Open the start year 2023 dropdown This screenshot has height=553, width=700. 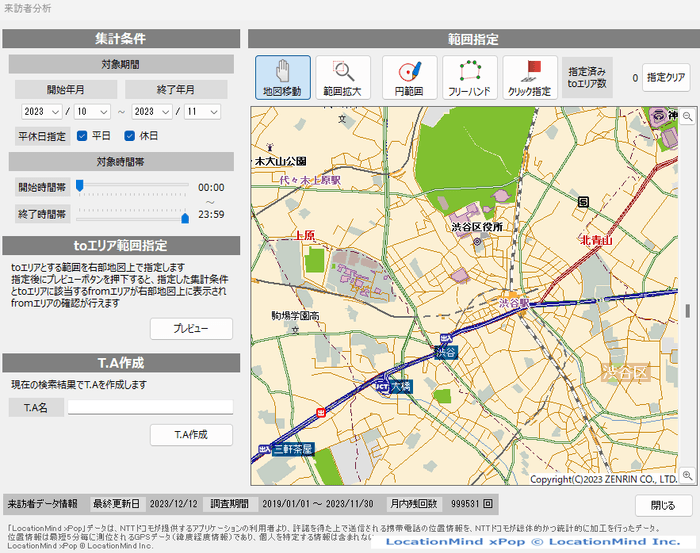click(44, 112)
